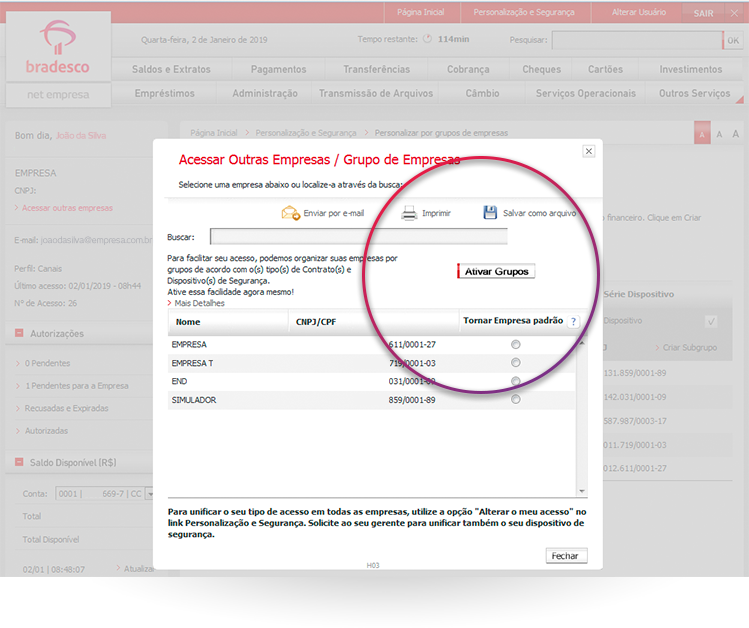This screenshot has height=628, width=749.
Task: Open the Administração menu
Action: (265, 93)
